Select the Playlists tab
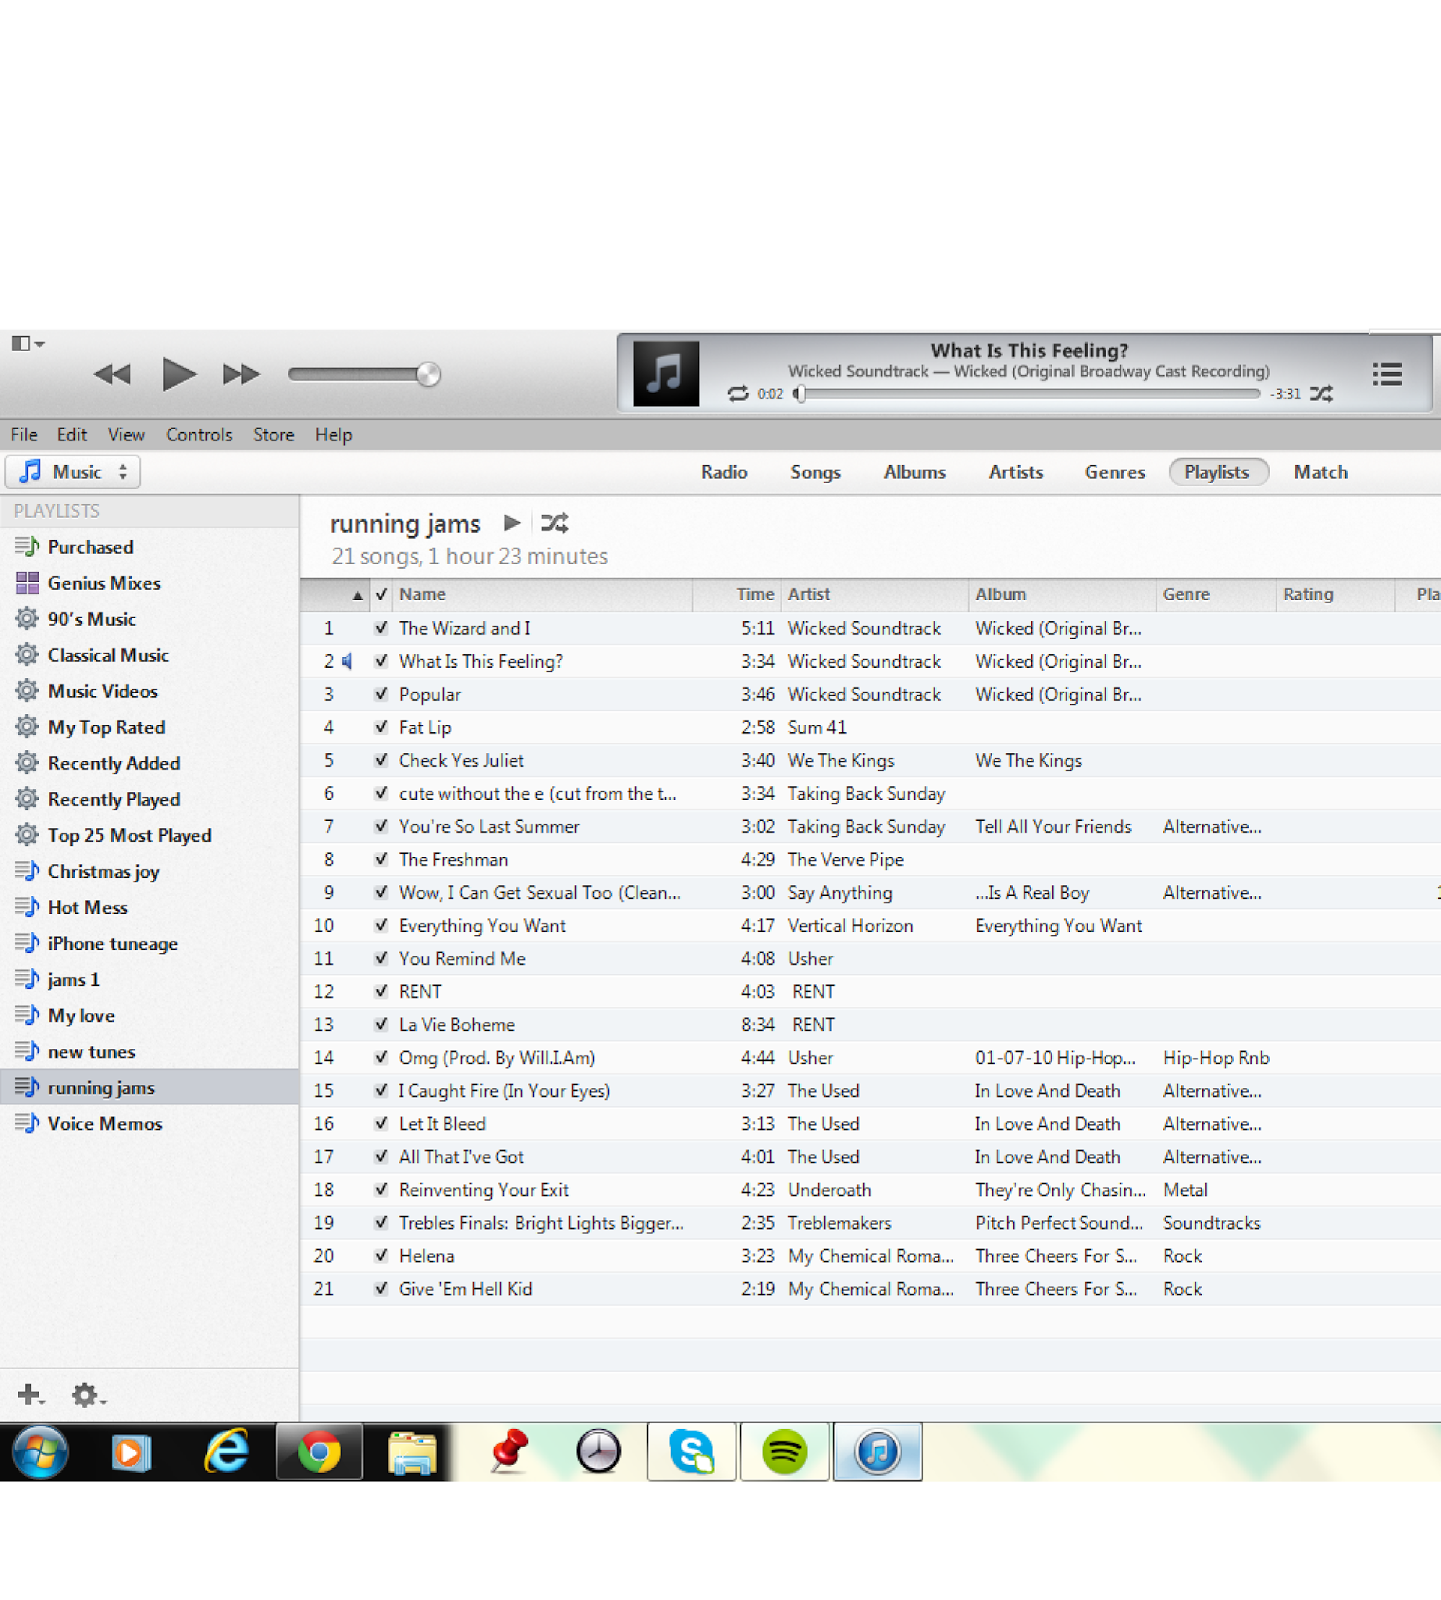This screenshot has height=1600, width=1441. pos(1217,472)
